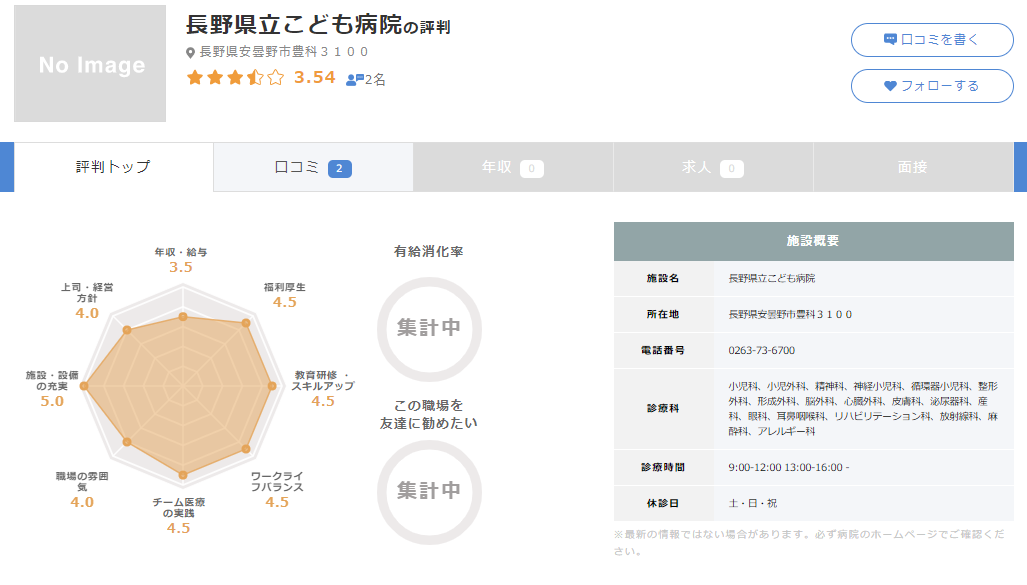Click the half-filled fourth rating star
Viewport: 1027px width, 585px height.
(255, 78)
